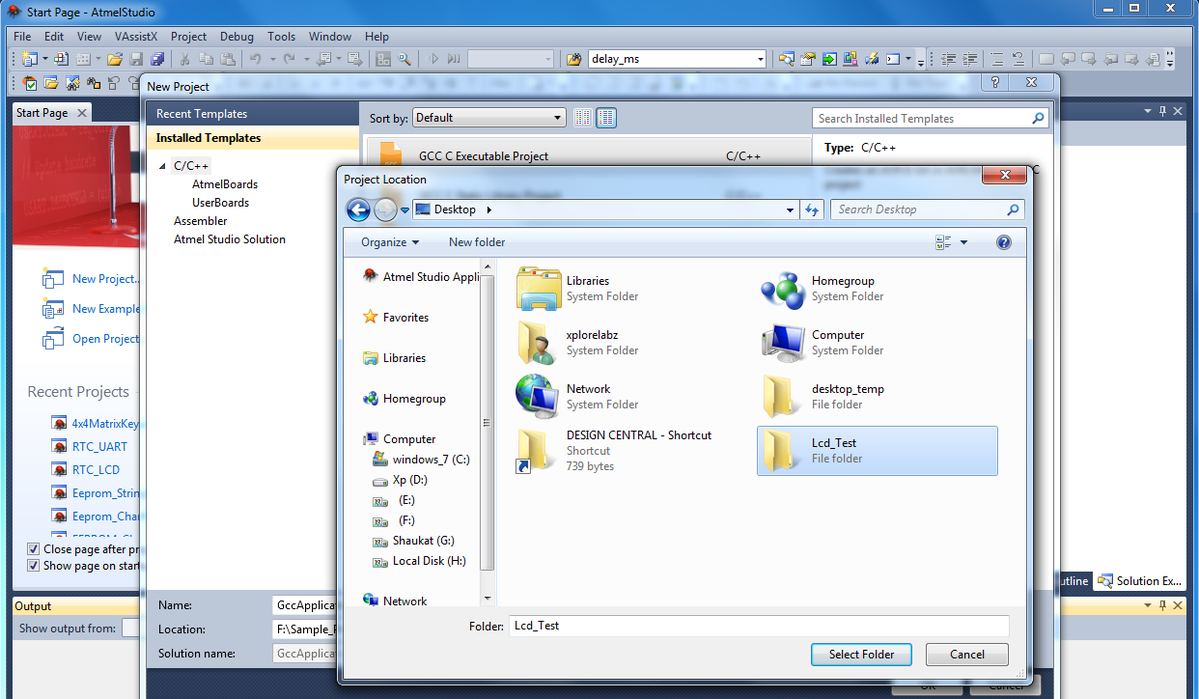Click the New Project link on Start Page
The image size is (1199, 699).
tap(105, 279)
